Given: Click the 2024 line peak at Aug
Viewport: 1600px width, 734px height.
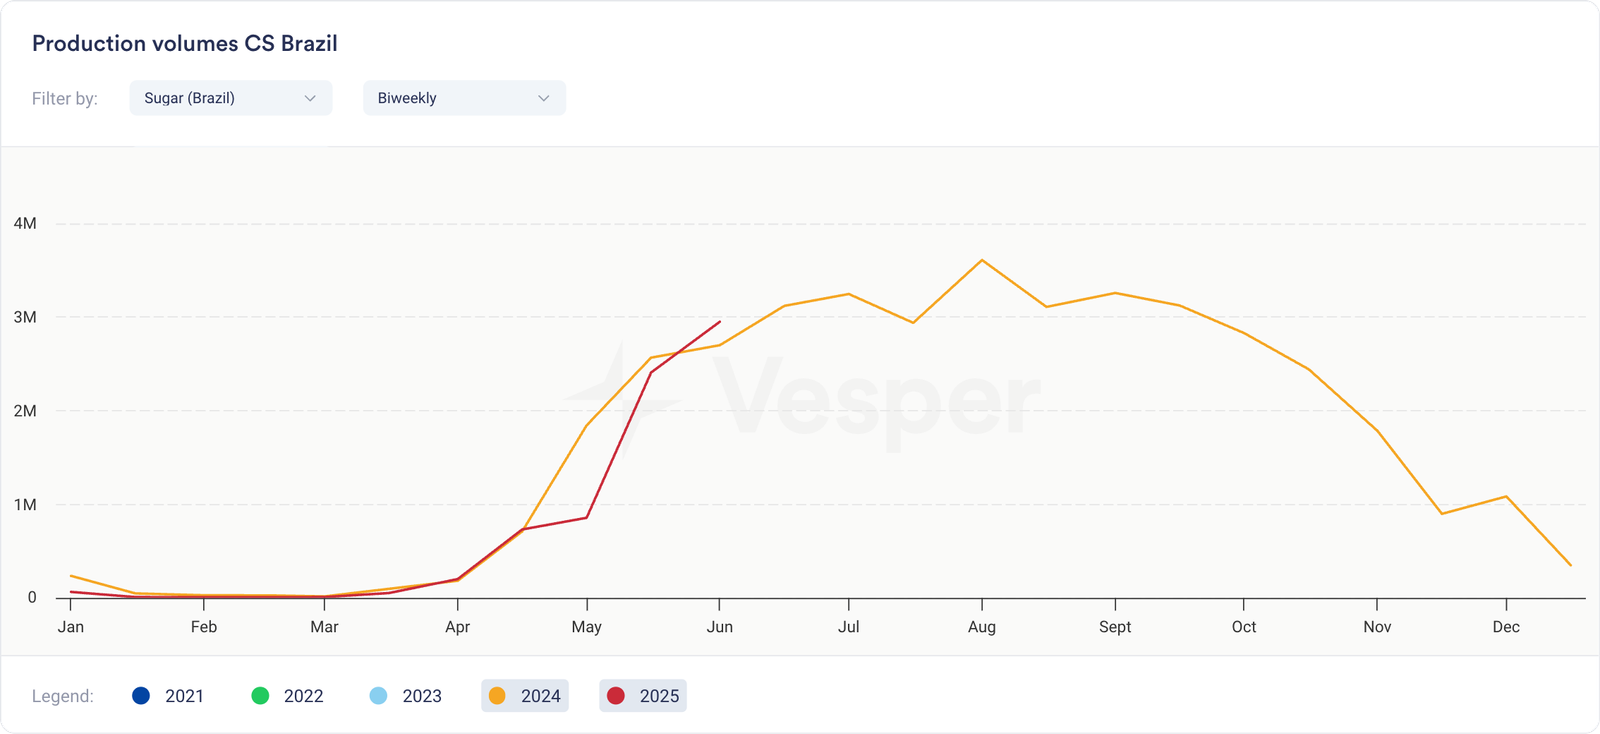Looking at the screenshot, I should click(982, 260).
